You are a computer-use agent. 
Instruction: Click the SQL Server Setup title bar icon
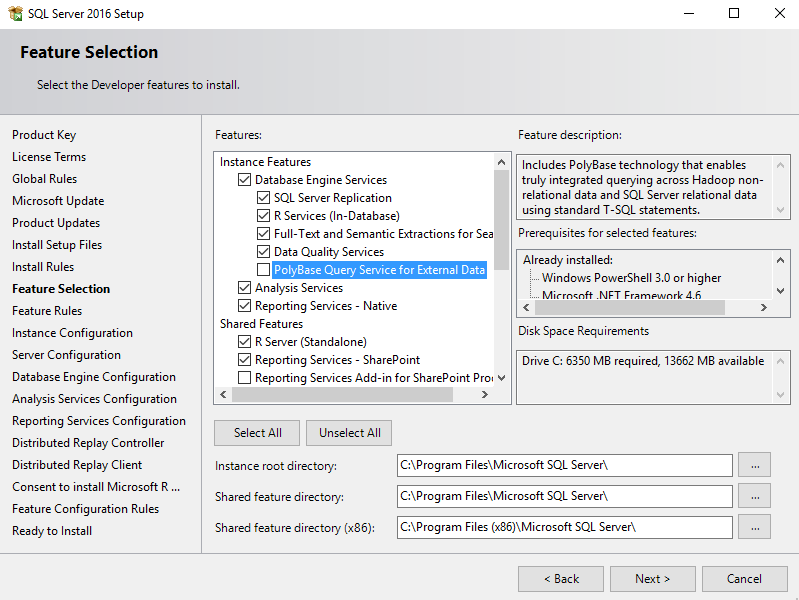15,14
